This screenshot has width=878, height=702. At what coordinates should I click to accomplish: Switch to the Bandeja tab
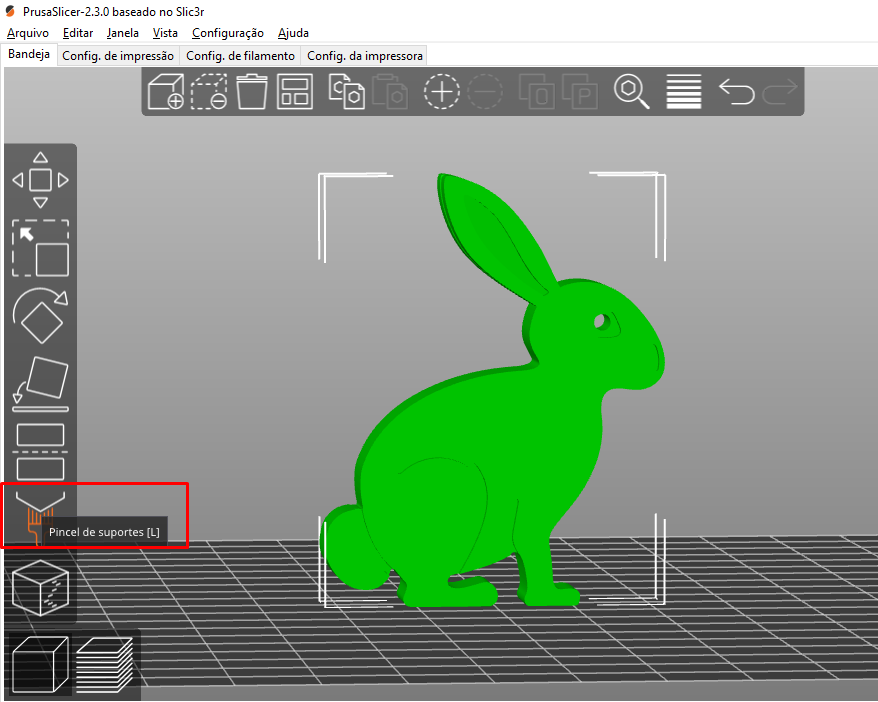(29, 54)
